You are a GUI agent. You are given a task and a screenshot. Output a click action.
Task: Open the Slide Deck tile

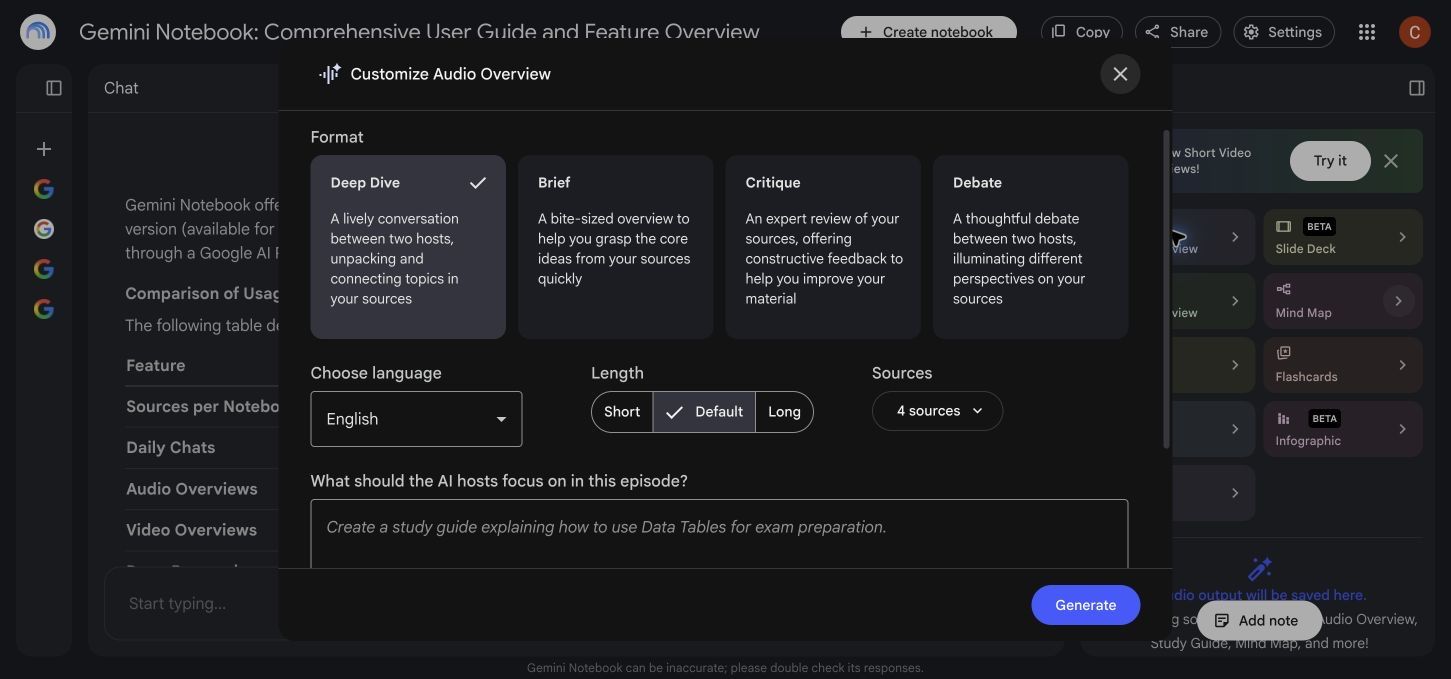click(1342, 237)
